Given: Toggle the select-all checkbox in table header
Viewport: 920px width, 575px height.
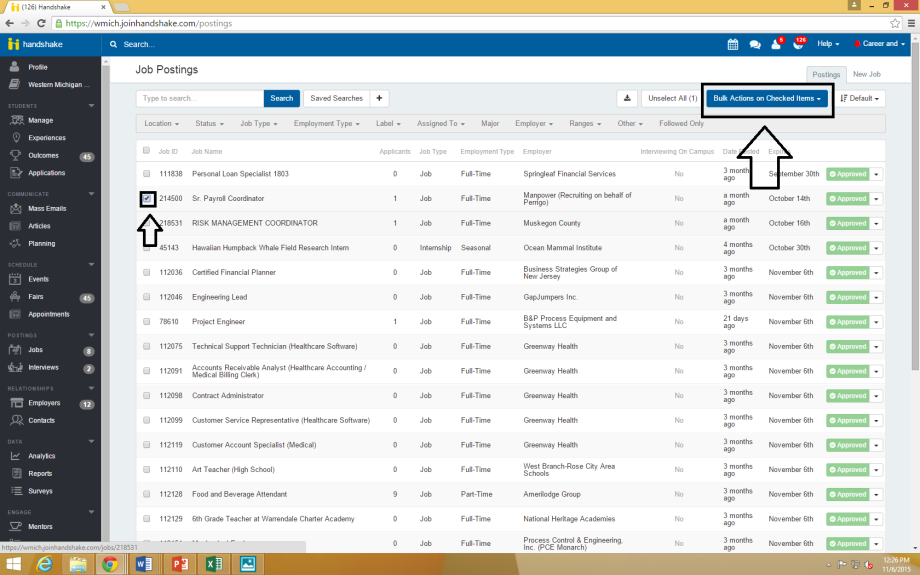Looking at the screenshot, I should pos(146,151).
